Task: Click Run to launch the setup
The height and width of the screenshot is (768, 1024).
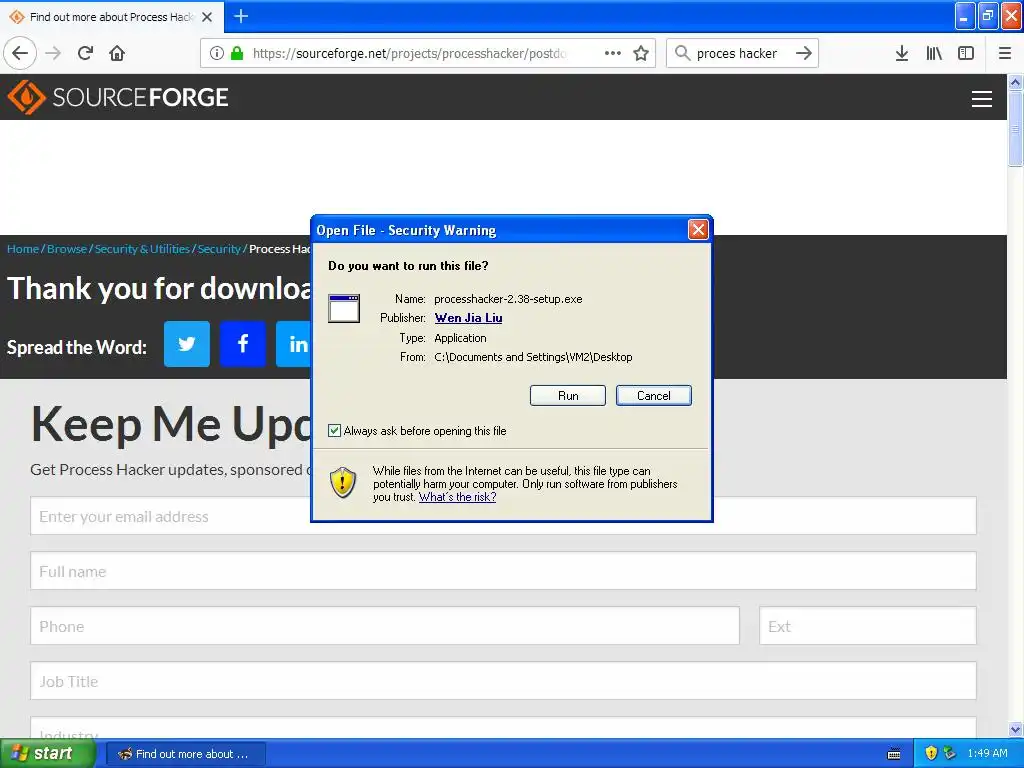Action: pyautogui.click(x=568, y=396)
